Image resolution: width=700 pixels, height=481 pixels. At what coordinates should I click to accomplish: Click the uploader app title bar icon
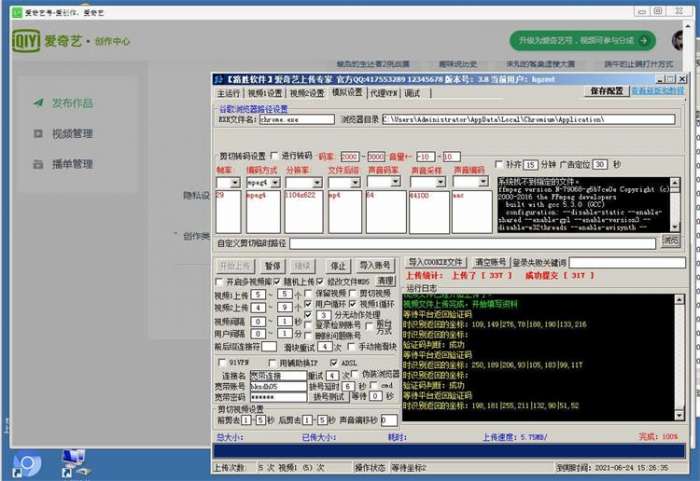[x=218, y=79]
